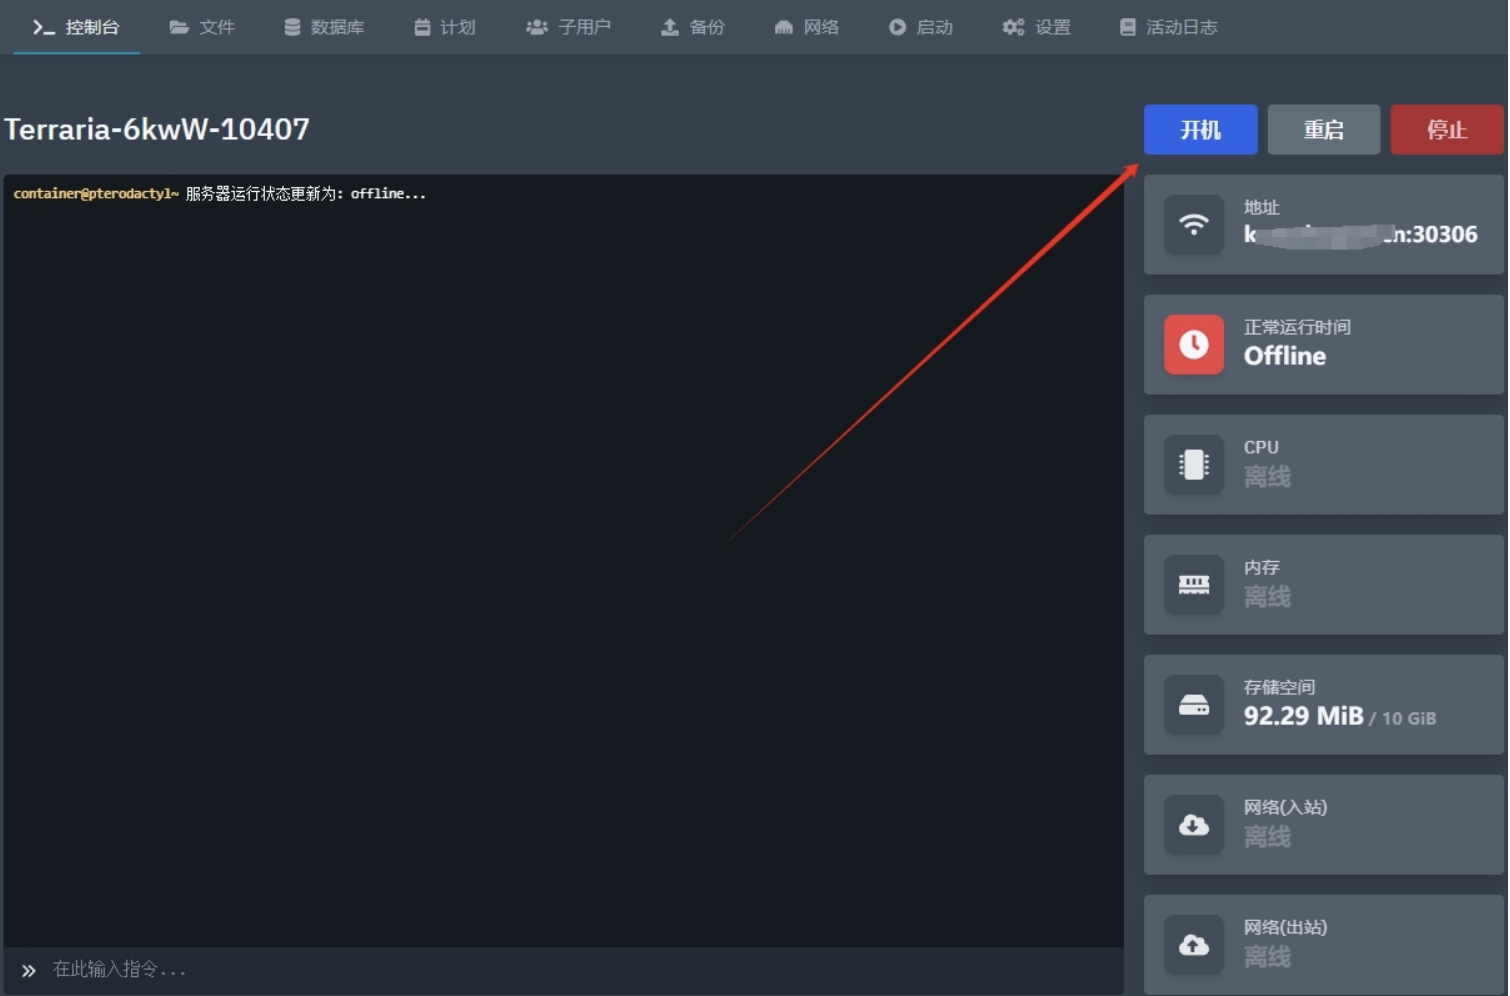Click the terminal prompt icon beside 控制台

pyautogui.click(x=43, y=27)
